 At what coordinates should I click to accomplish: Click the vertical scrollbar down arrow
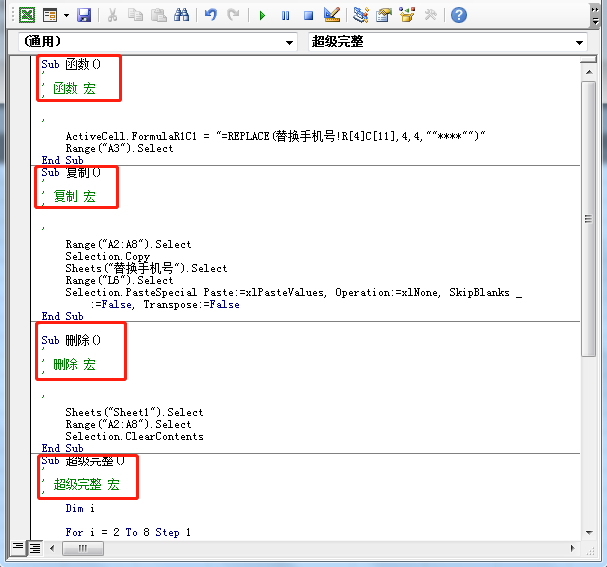(588, 533)
